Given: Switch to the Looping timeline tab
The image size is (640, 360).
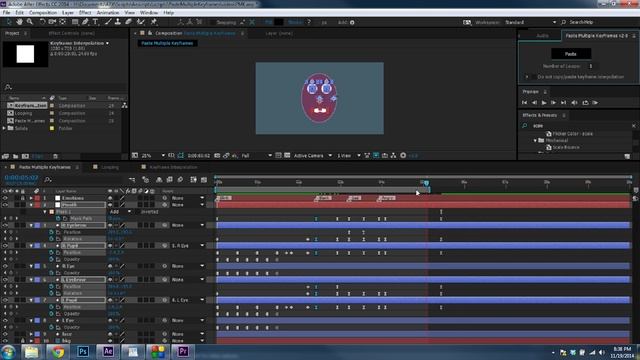Looking at the screenshot, I should tap(109, 167).
